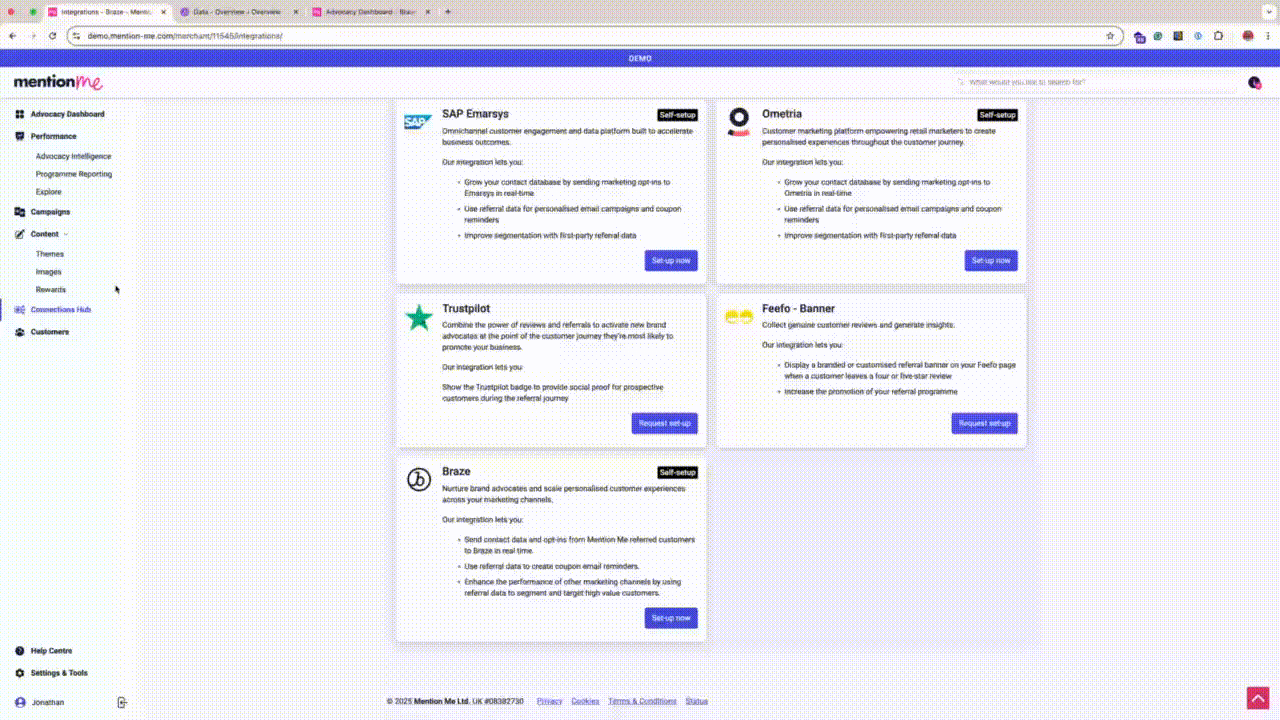
Task: Open the Customers sidebar icon
Action: click(20, 332)
